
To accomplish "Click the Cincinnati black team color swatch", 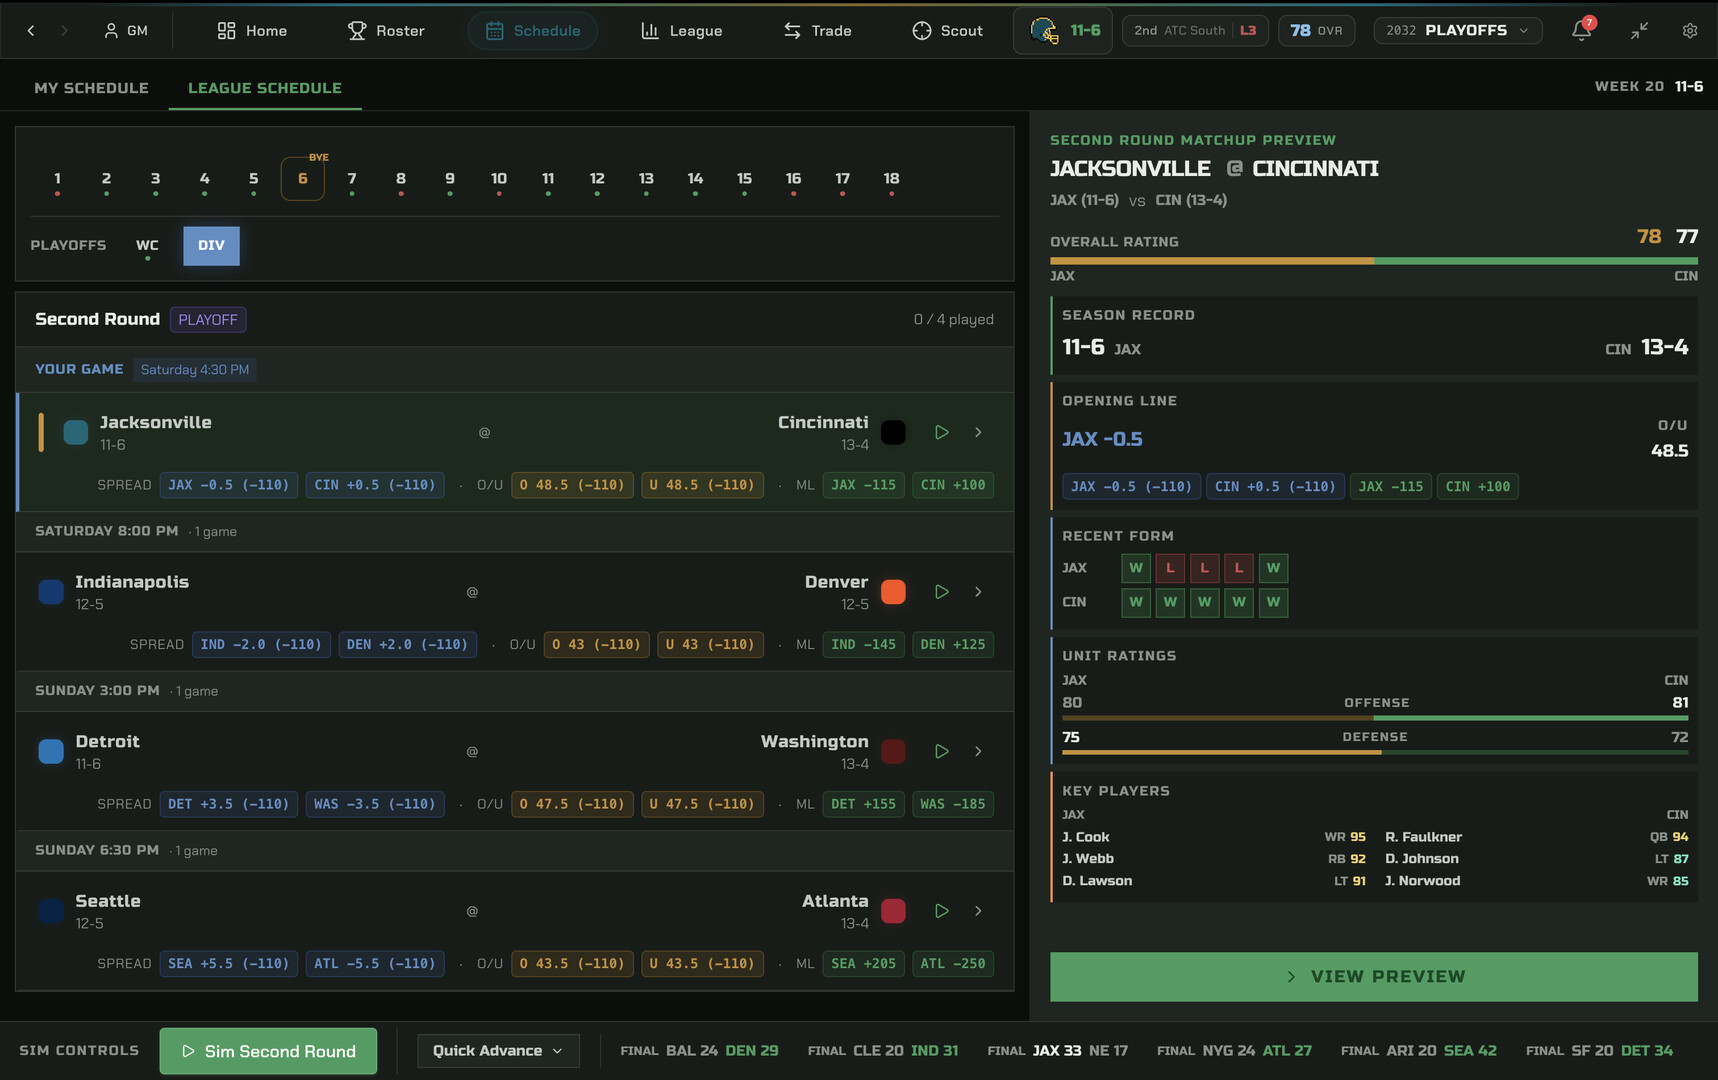I will pyautogui.click(x=893, y=432).
